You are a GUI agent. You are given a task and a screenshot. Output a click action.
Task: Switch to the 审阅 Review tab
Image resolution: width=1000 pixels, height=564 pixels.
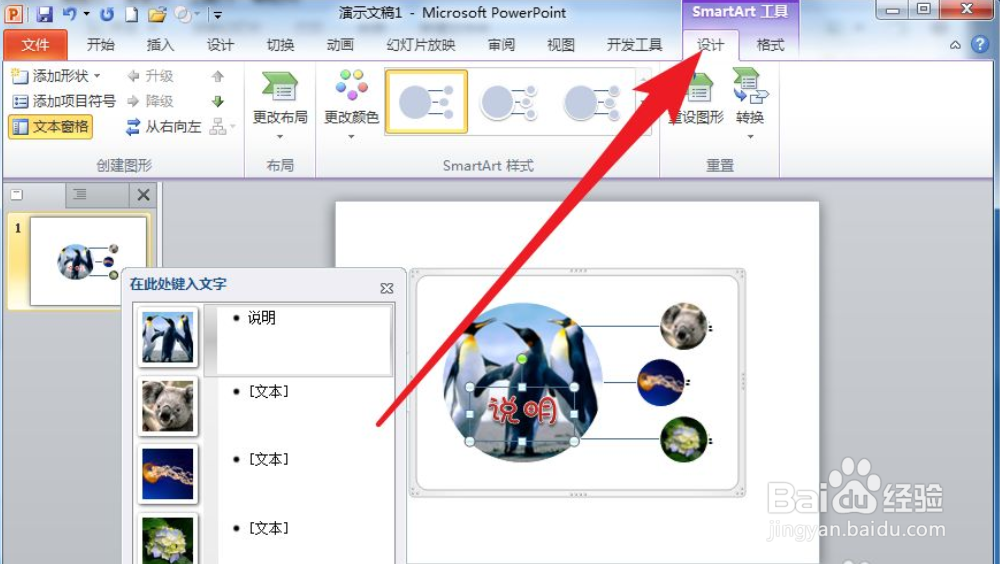tap(501, 45)
